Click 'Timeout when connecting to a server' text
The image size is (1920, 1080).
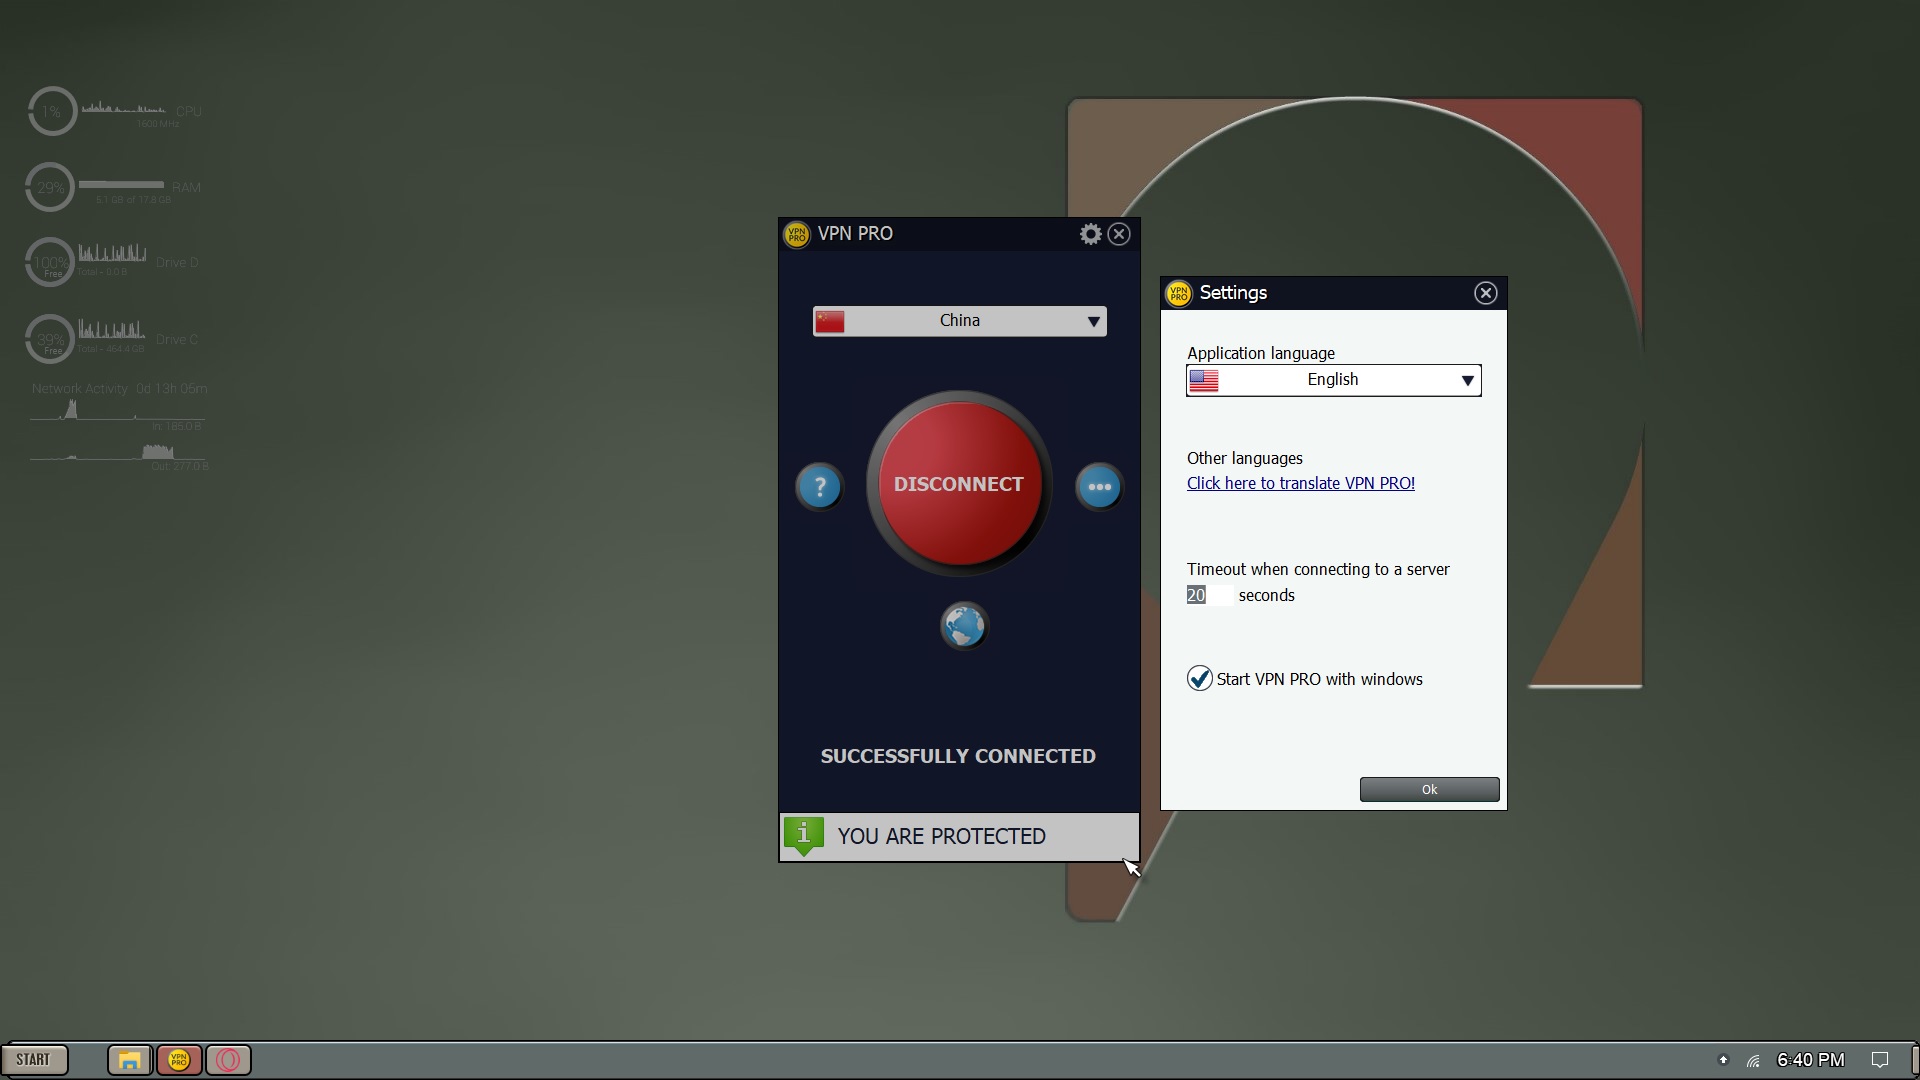[1318, 569]
